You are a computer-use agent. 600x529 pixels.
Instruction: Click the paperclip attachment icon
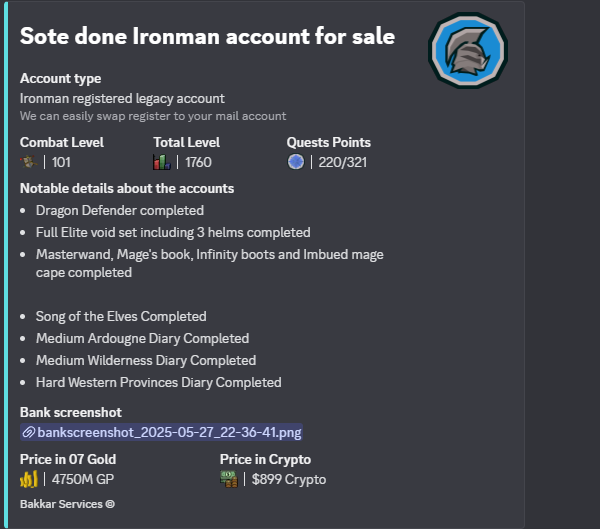pos(28,432)
